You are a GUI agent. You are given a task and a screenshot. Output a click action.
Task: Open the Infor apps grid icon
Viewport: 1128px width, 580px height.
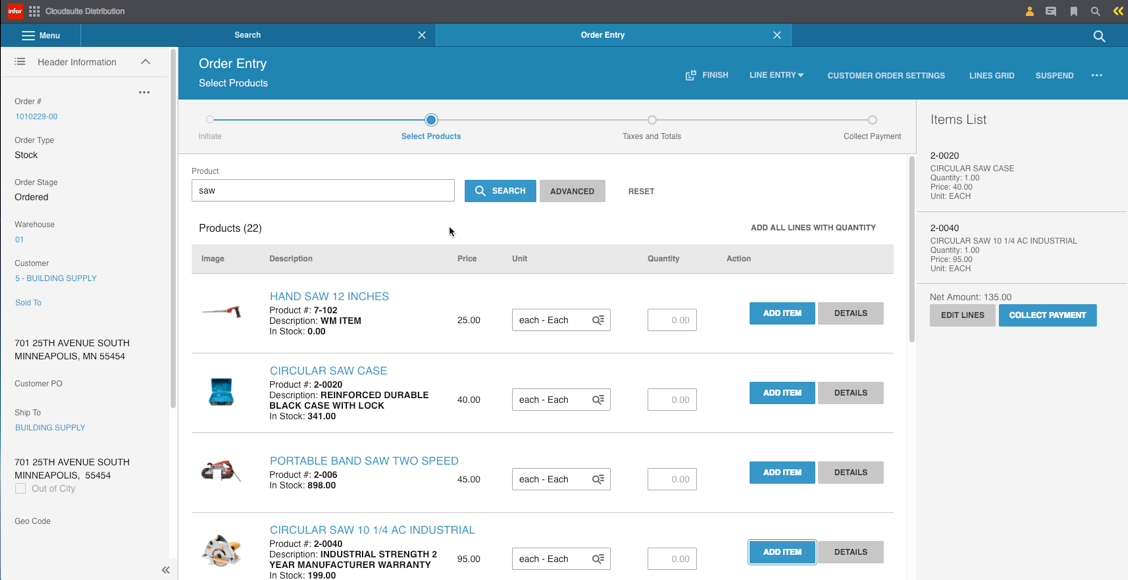pyautogui.click(x=34, y=11)
